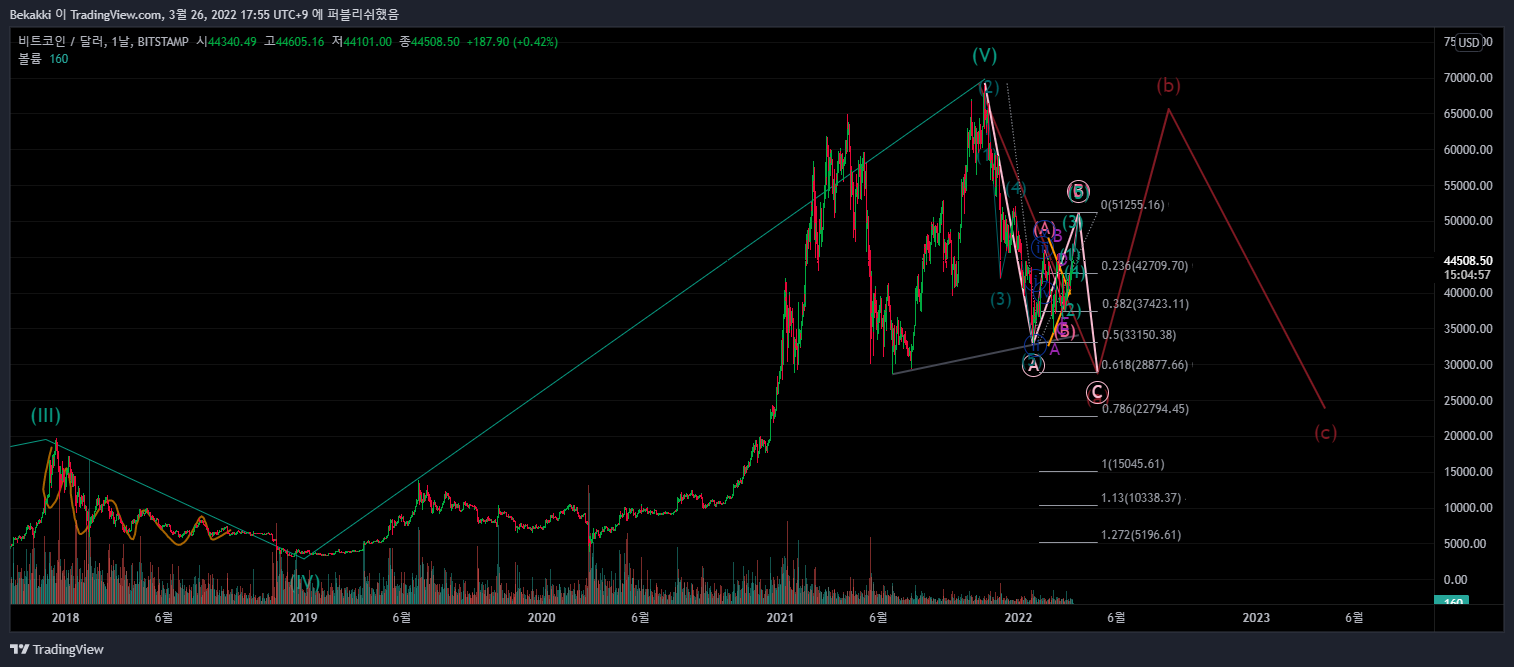Click the BITSTAMP exchange label
This screenshot has height=667, width=1514.
pos(163,42)
